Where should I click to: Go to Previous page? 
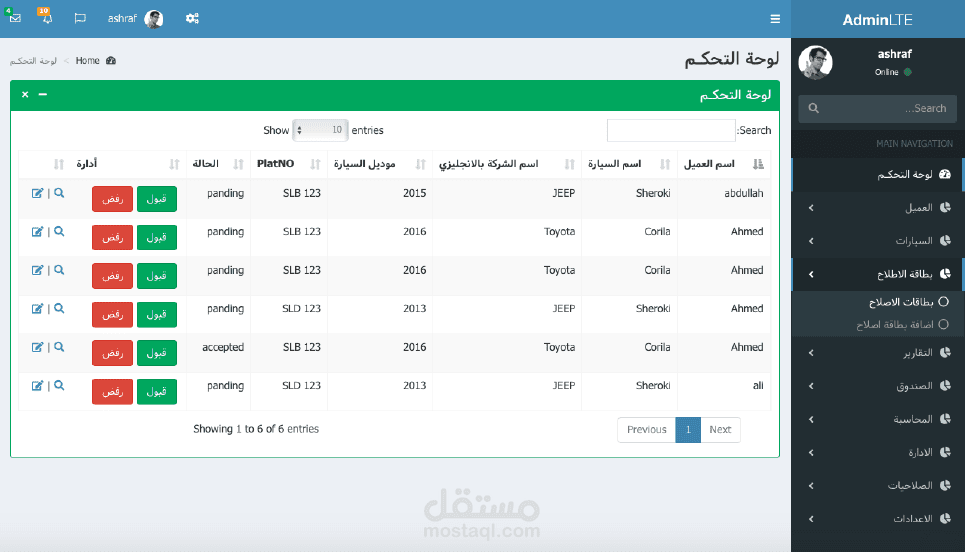point(646,430)
